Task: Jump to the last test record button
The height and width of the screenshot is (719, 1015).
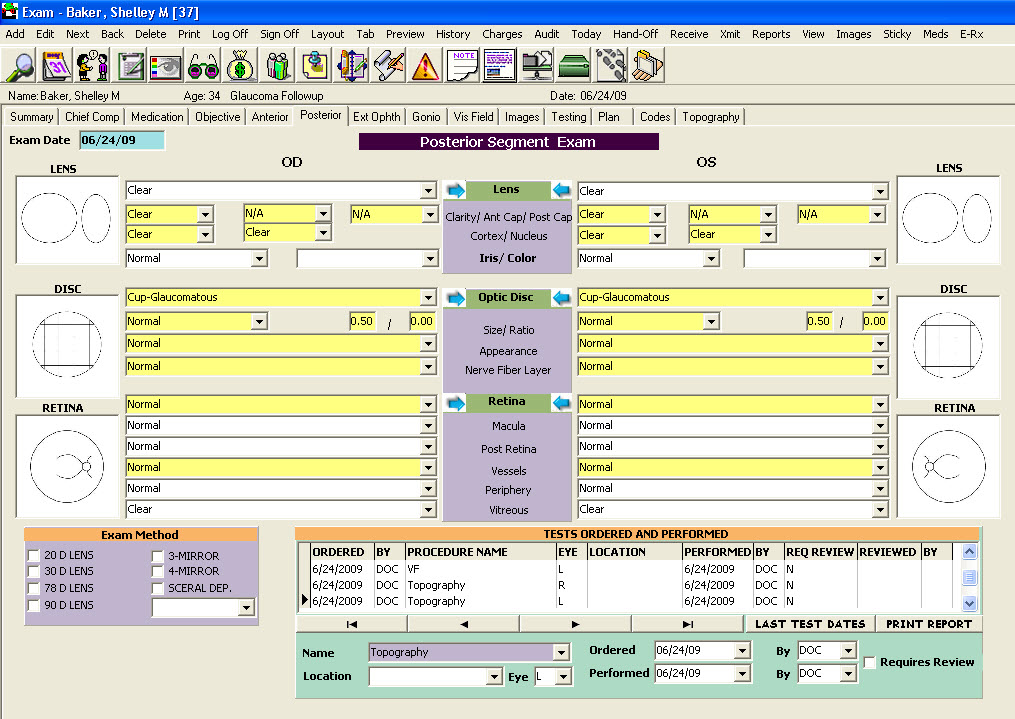Action: (687, 624)
